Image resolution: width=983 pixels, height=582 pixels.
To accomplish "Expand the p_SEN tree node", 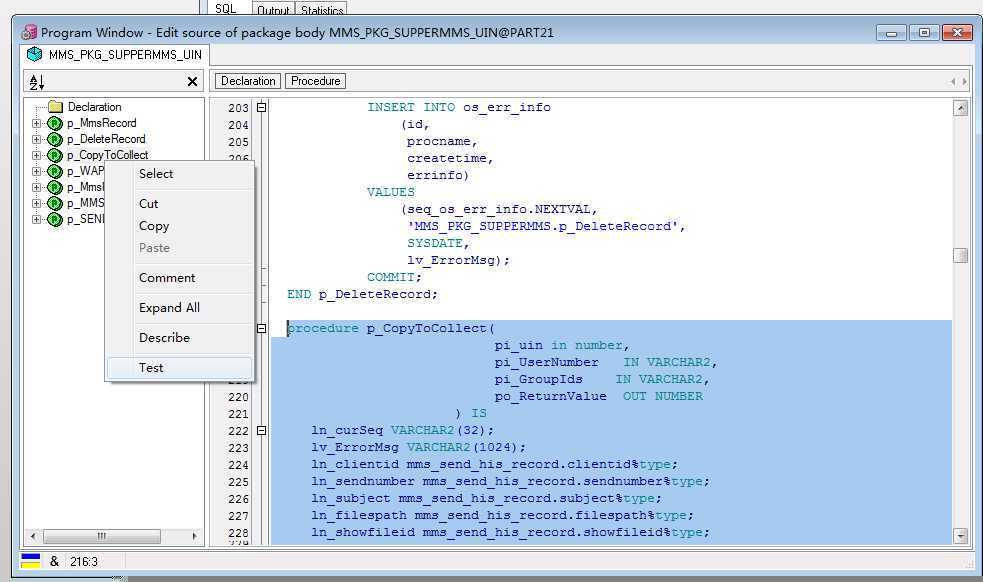I will (x=36, y=220).
